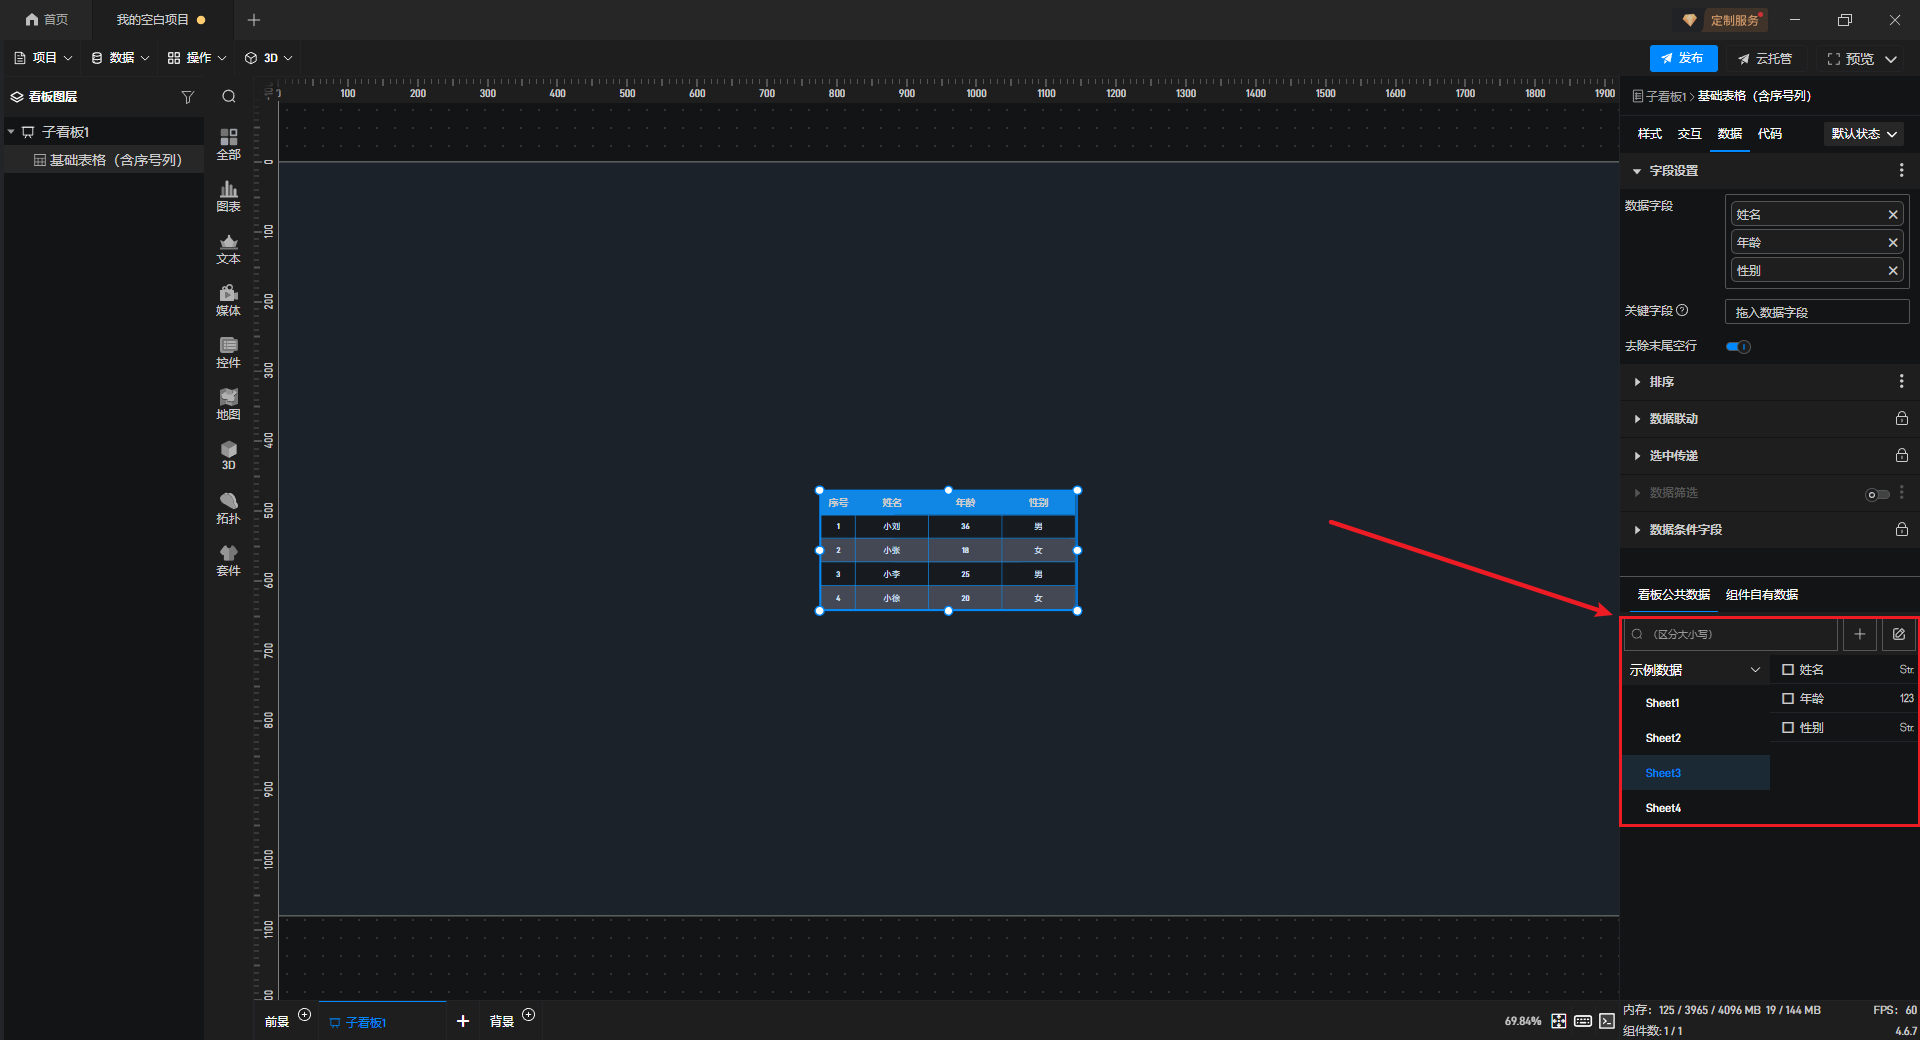Select the 地图 (map) component category
The width and height of the screenshot is (1920, 1040).
(x=228, y=404)
